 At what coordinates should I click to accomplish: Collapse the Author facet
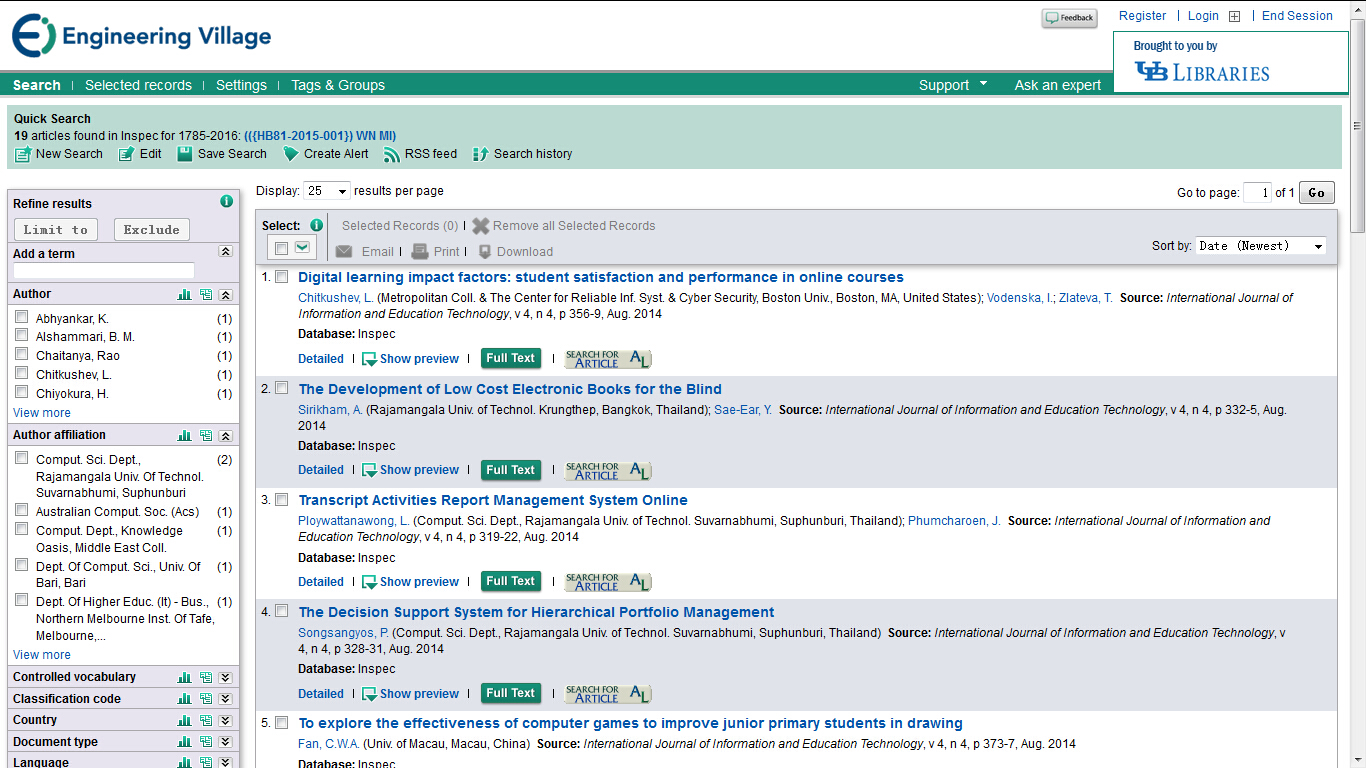[x=226, y=295]
